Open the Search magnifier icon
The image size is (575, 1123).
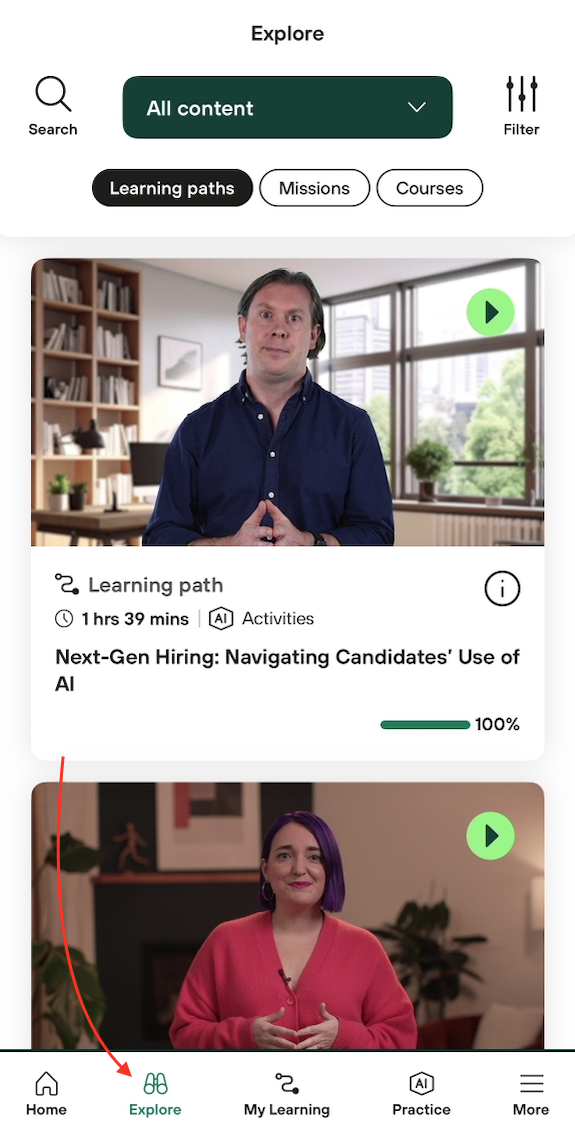point(53,95)
